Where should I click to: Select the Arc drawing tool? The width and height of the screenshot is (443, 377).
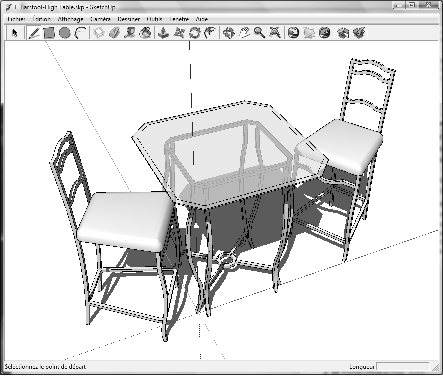click(80, 33)
